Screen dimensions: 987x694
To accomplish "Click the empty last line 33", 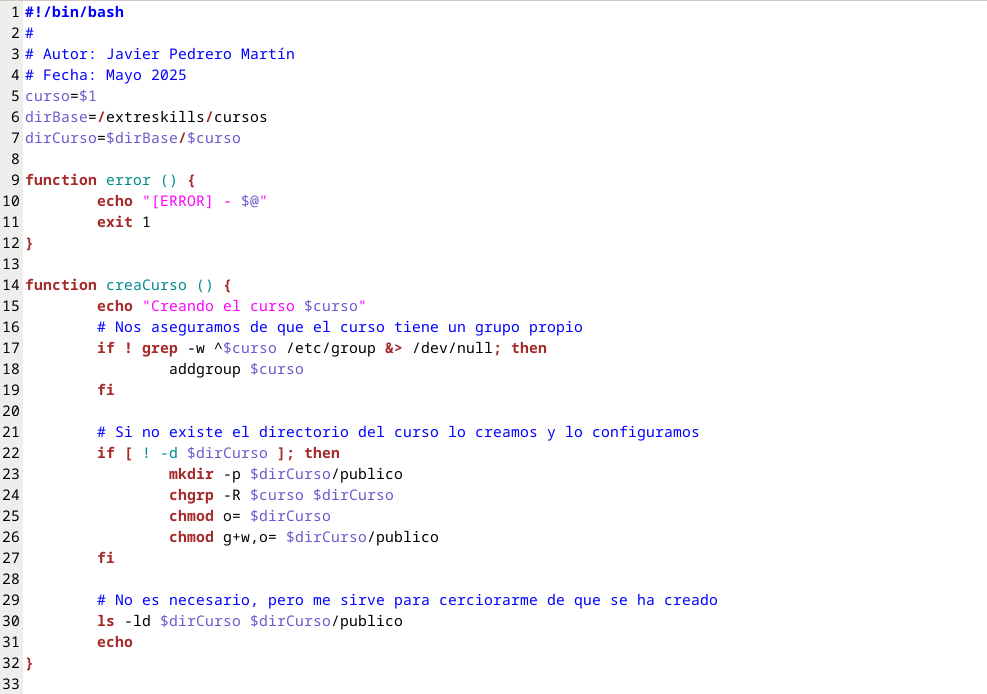I will coord(400,684).
